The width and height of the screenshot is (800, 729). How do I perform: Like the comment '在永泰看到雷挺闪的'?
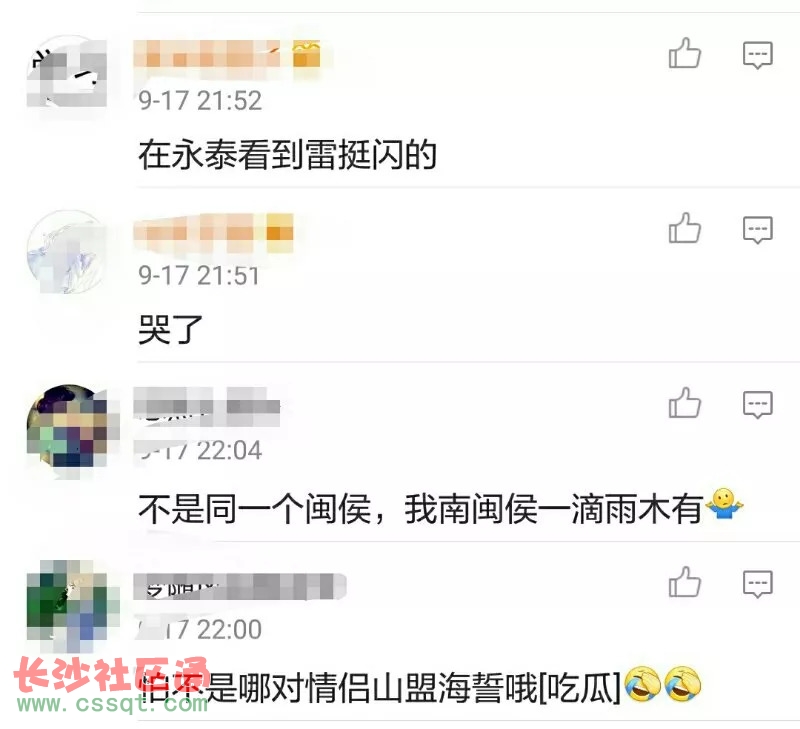point(685,53)
